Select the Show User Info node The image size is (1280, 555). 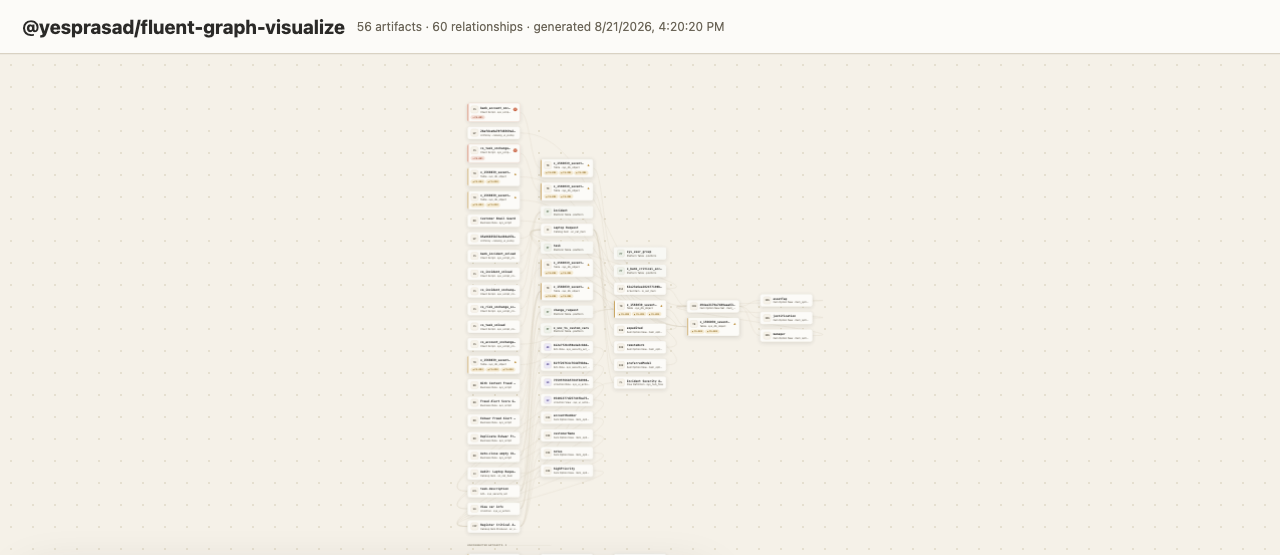[x=494, y=509]
